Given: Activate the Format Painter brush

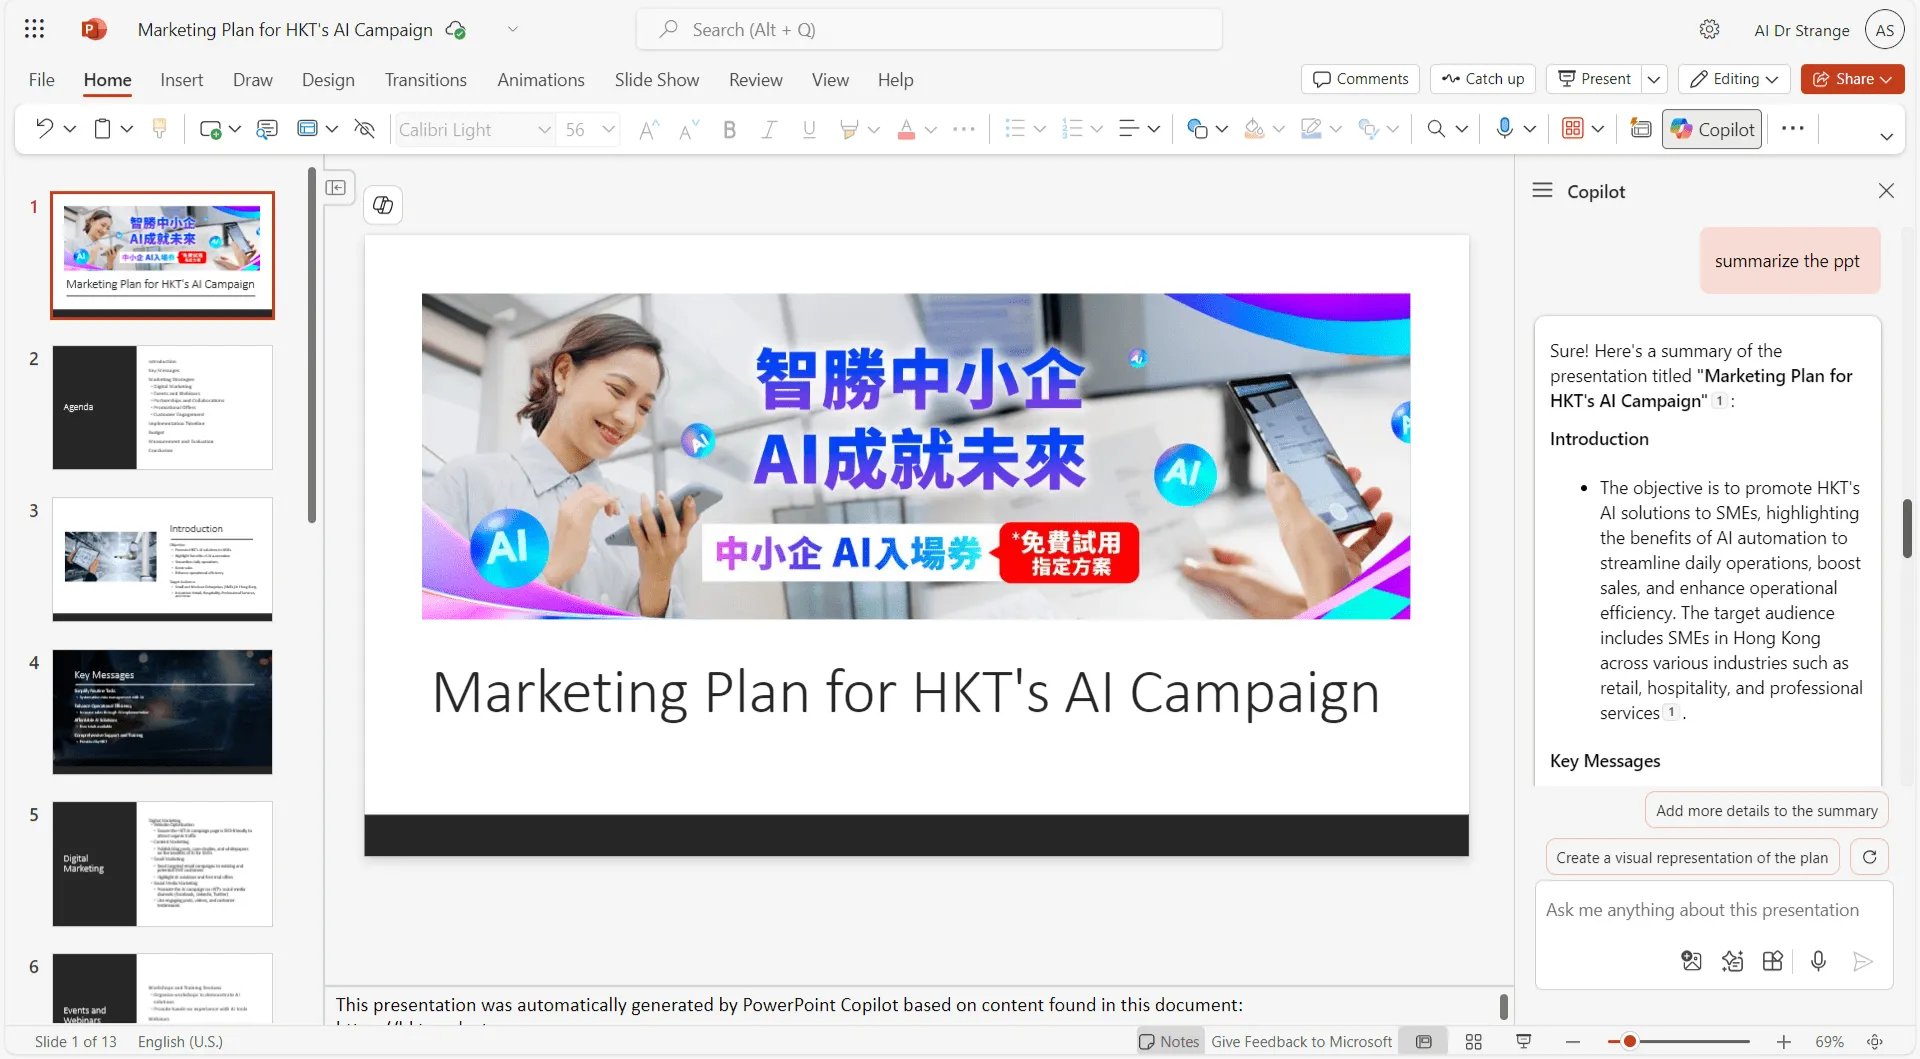Looking at the screenshot, I should [x=159, y=128].
